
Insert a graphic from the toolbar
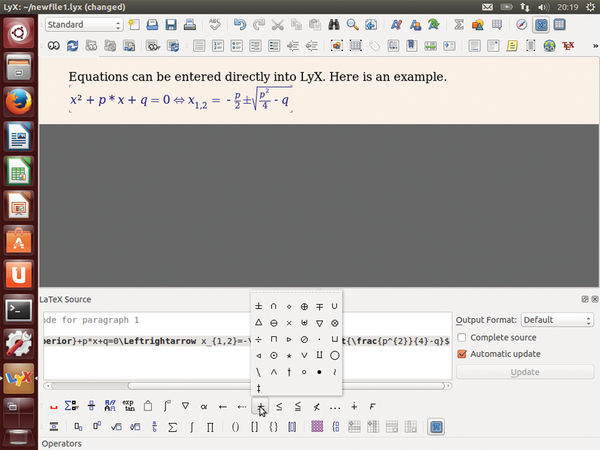pos(477,25)
